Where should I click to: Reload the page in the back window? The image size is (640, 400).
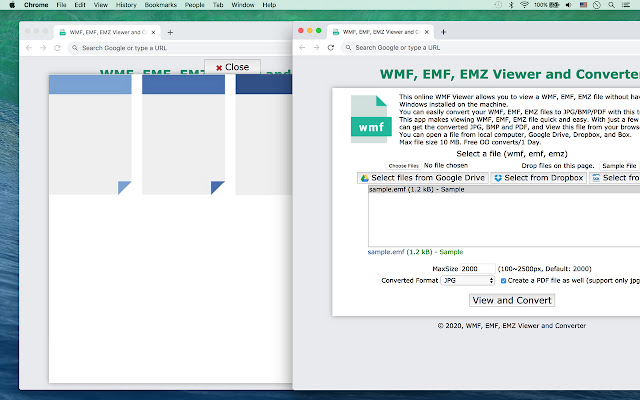click(x=58, y=48)
